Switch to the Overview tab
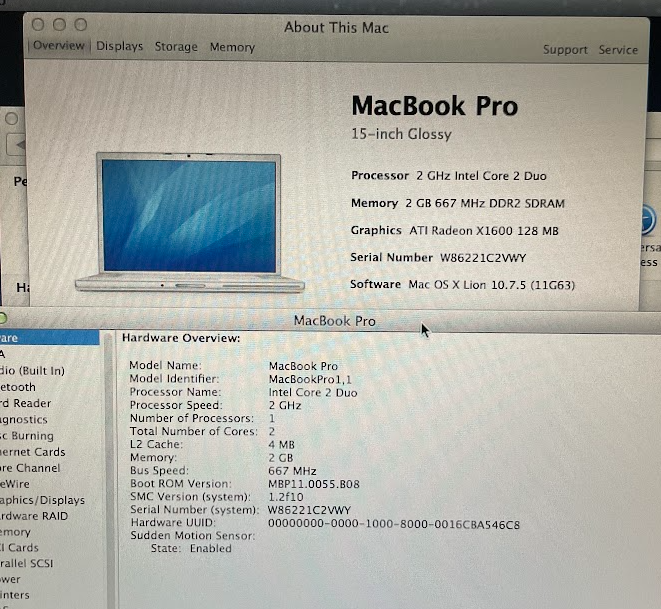Screen dimensions: 661x609 59,46
